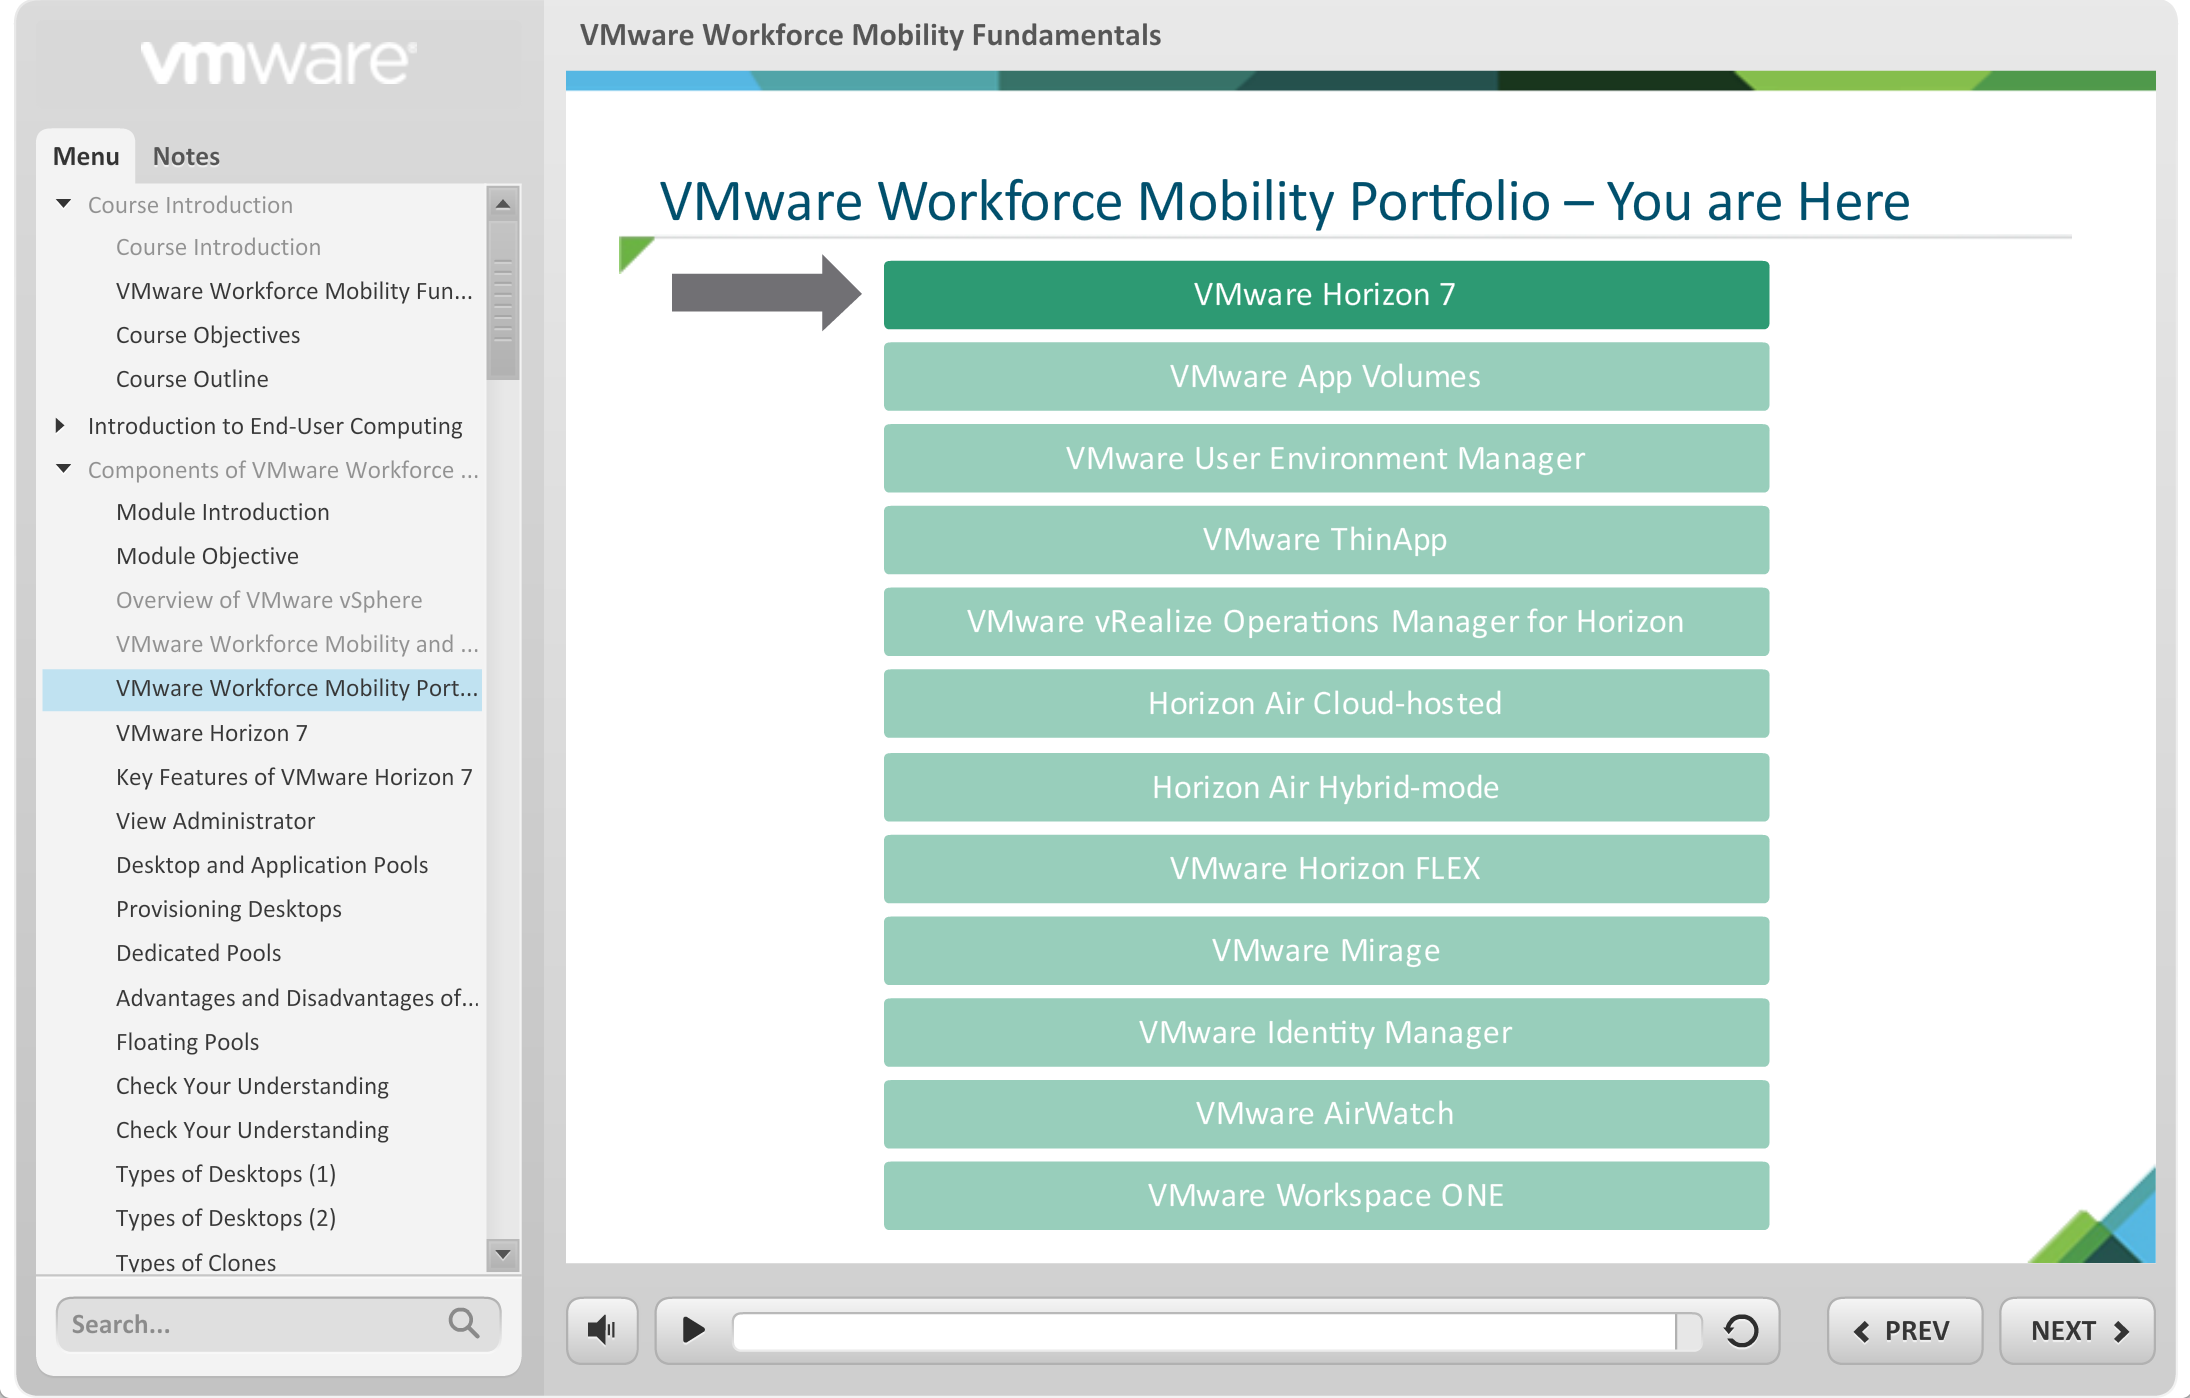Switch to the Notes tab
Viewport: 2190px width, 1398px height.
point(186,156)
